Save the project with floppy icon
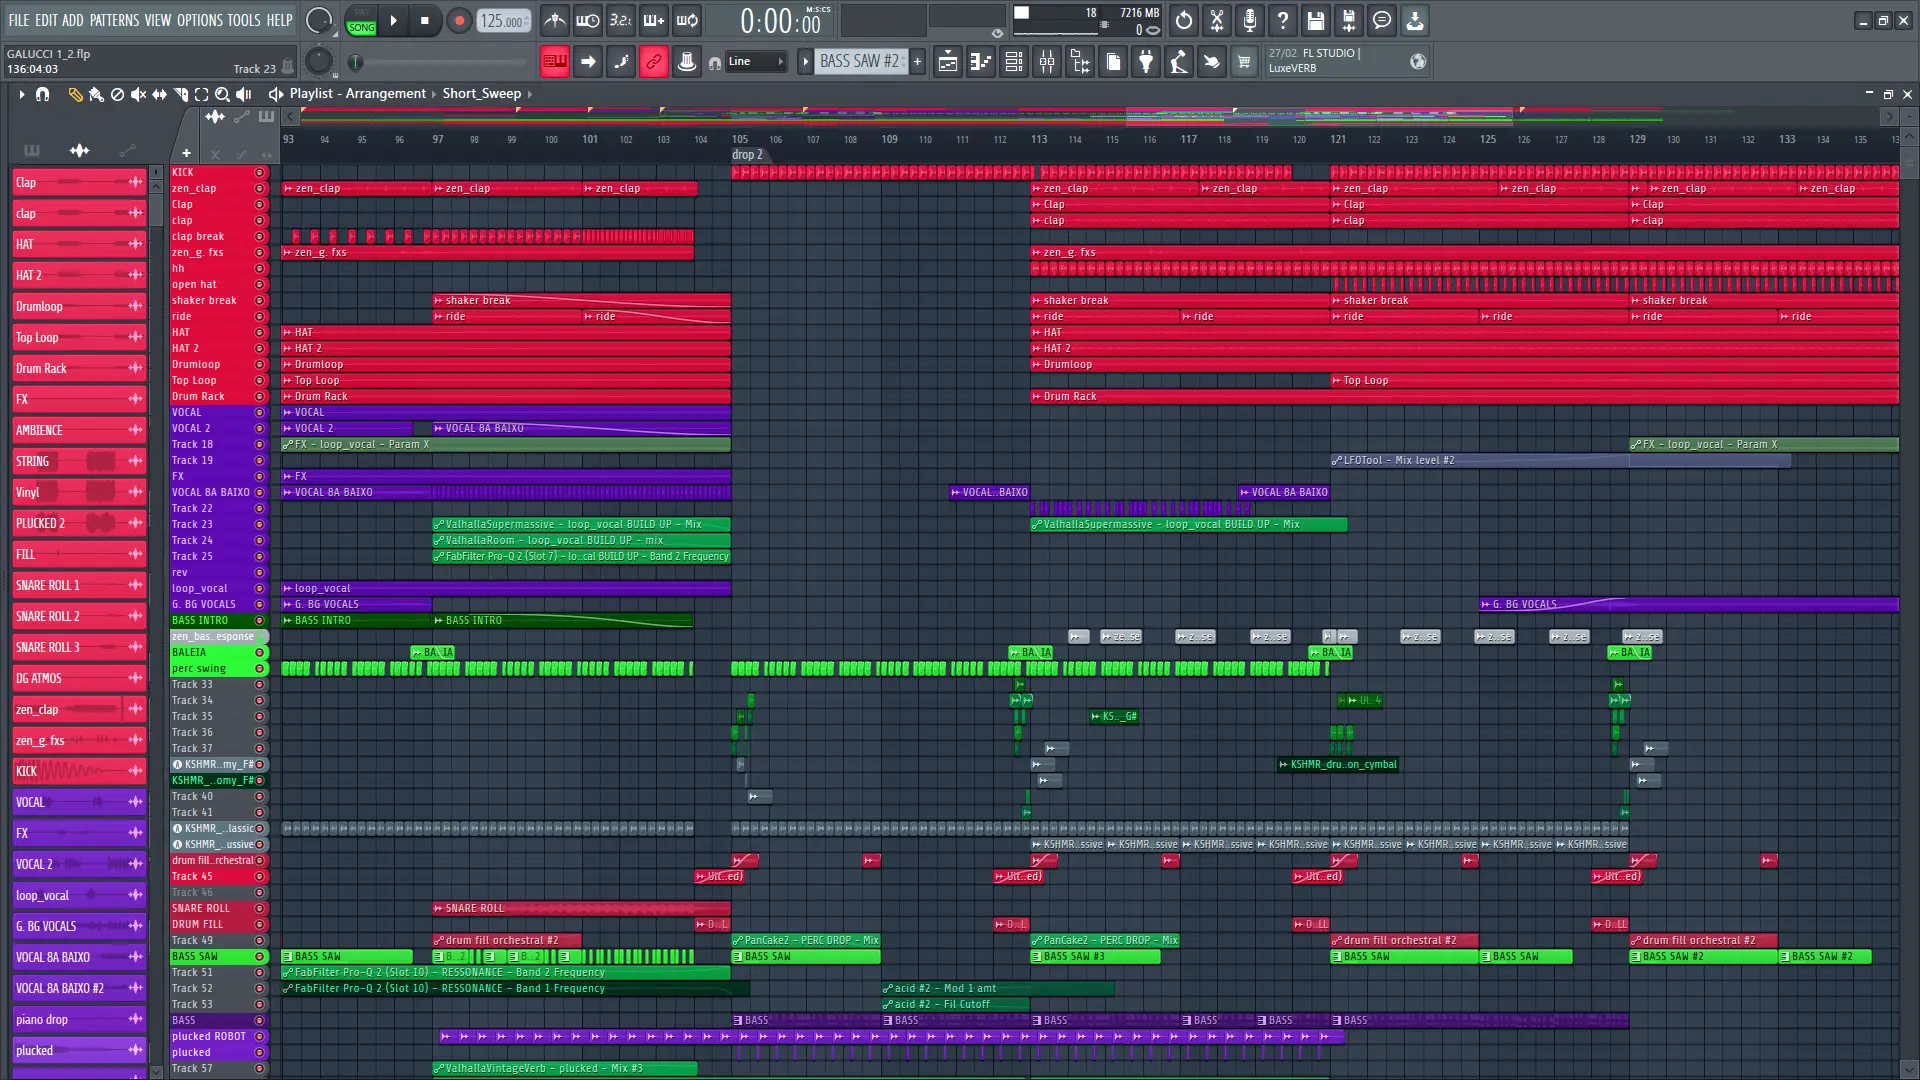Screen dimensions: 1920x1080 click(x=1316, y=20)
